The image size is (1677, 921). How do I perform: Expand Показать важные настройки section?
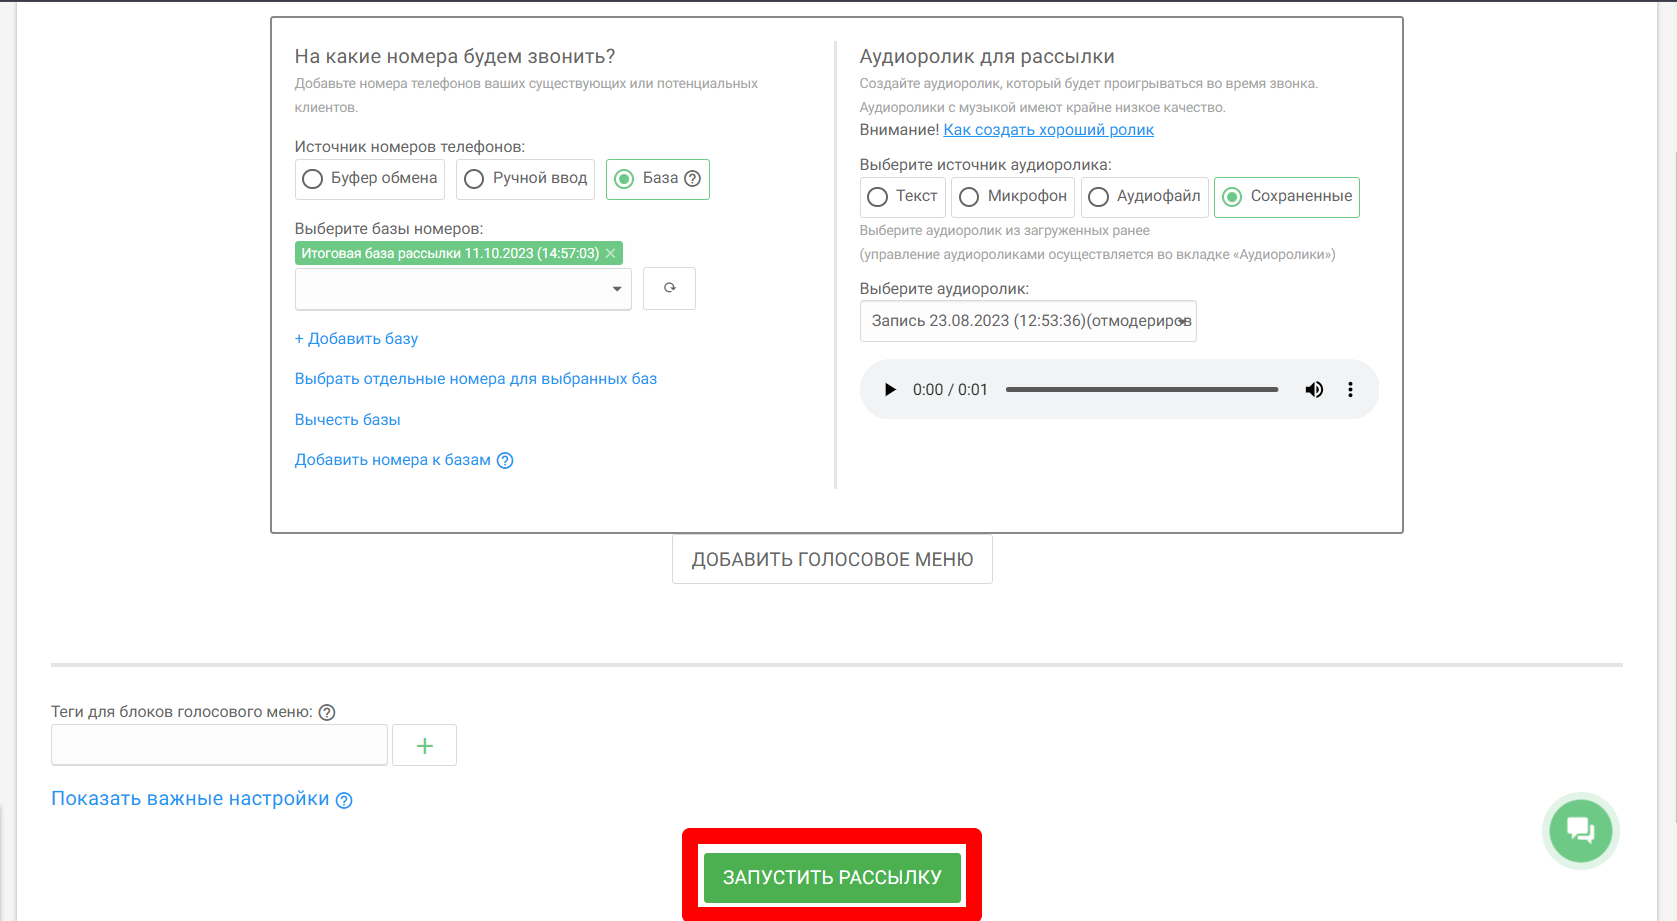[x=190, y=799]
